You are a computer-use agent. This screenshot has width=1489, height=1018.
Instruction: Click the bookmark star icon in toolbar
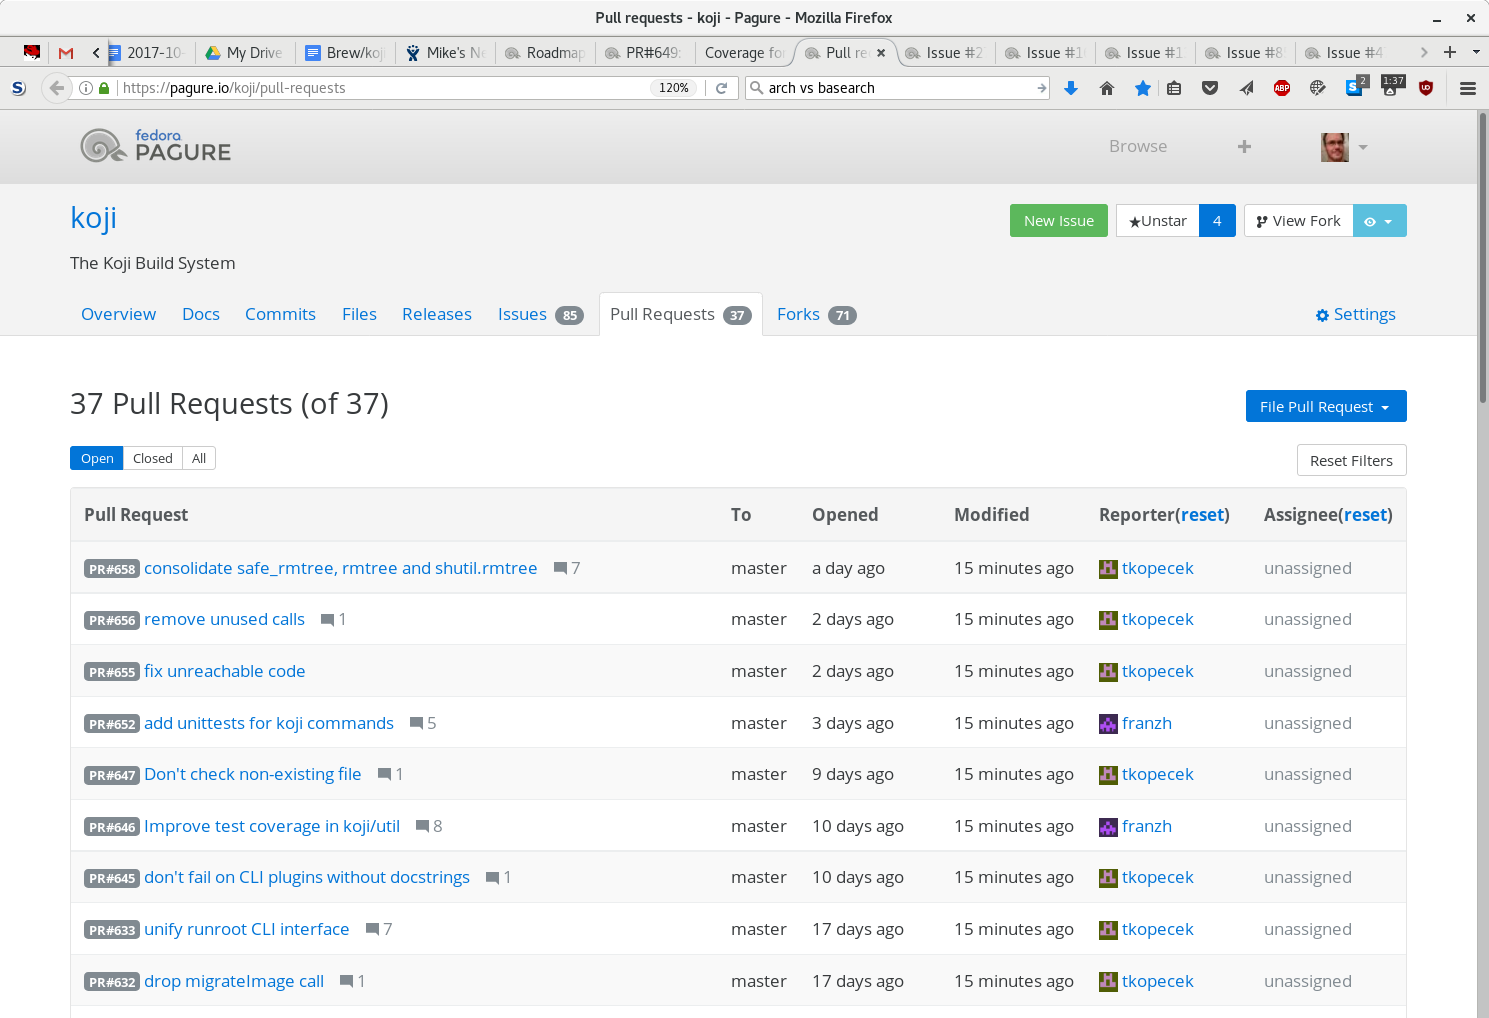1143,88
